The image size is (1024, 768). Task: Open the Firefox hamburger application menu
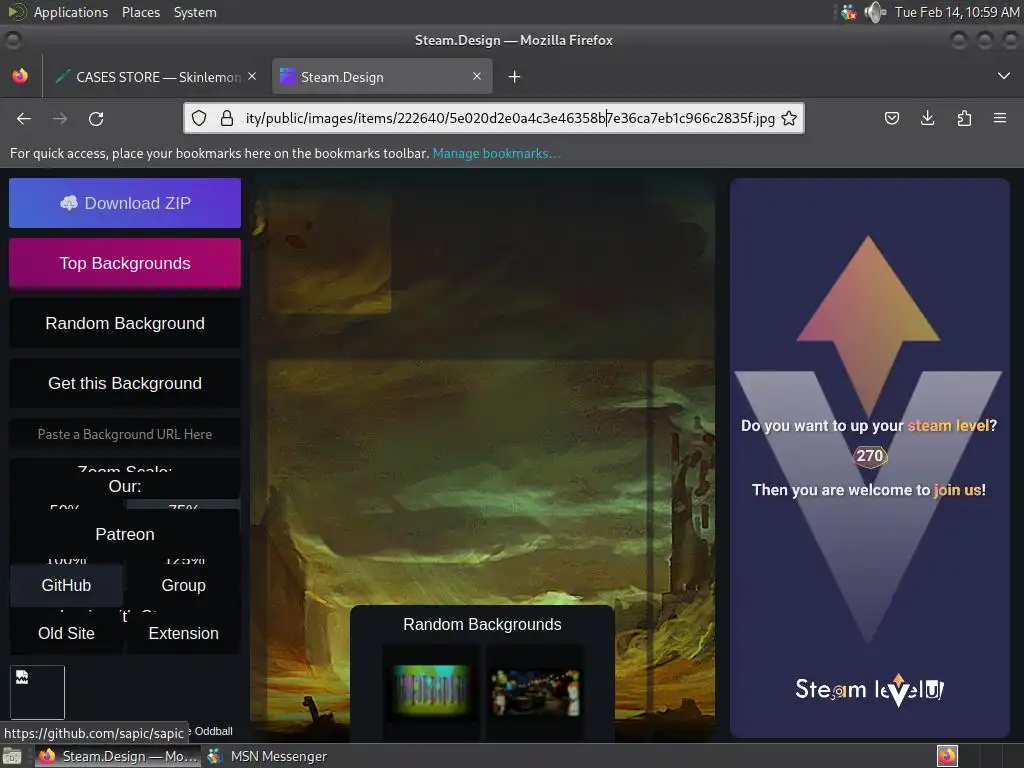[x=1000, y=118]
